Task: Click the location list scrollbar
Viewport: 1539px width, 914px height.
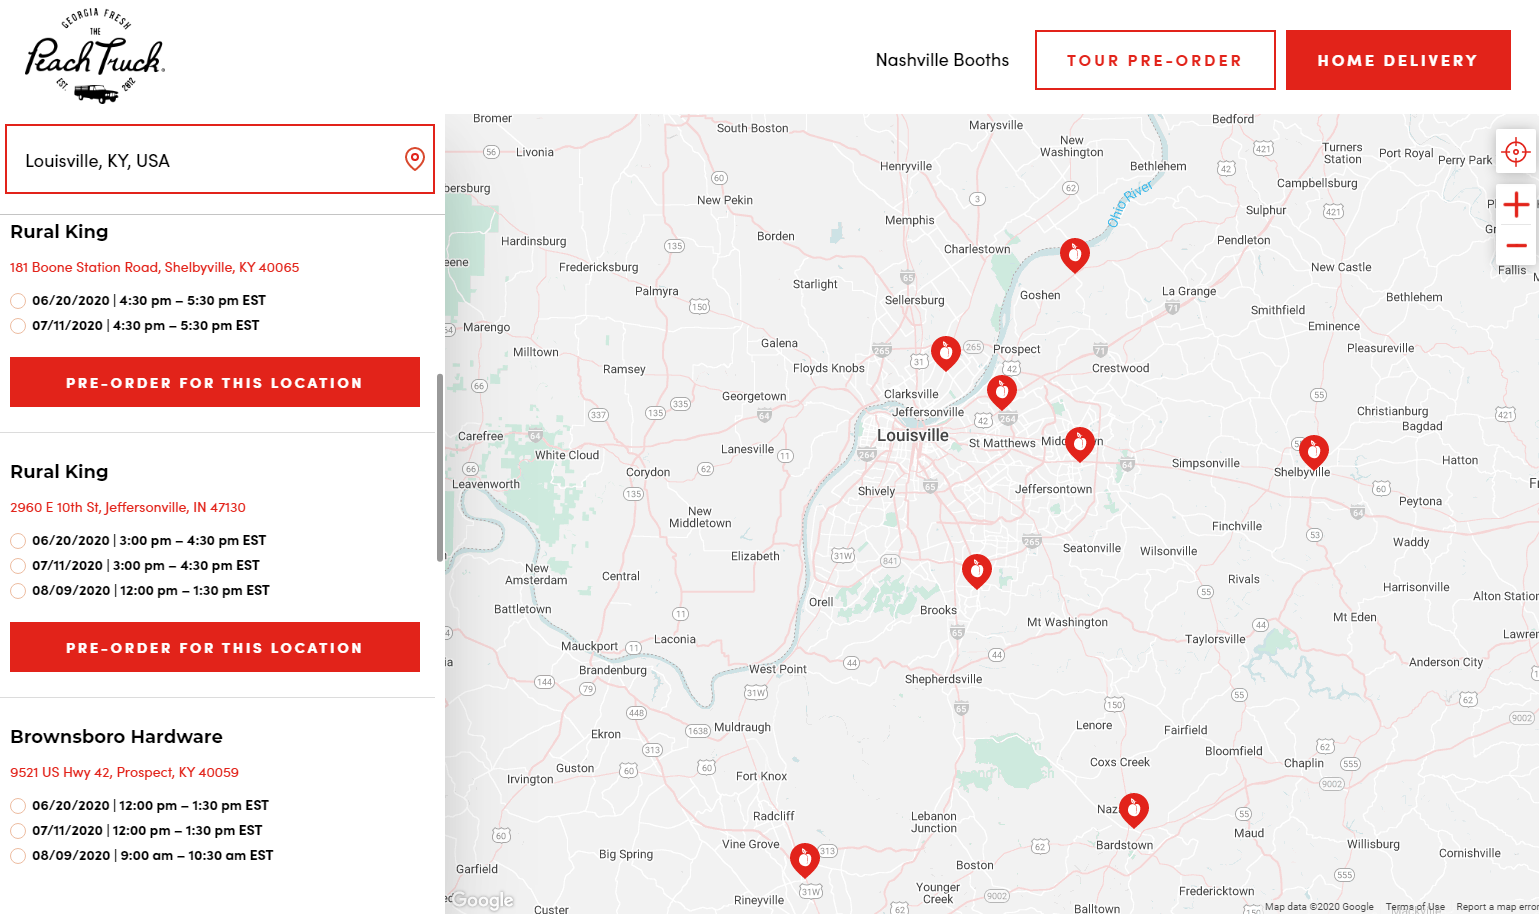Action: 440,467
